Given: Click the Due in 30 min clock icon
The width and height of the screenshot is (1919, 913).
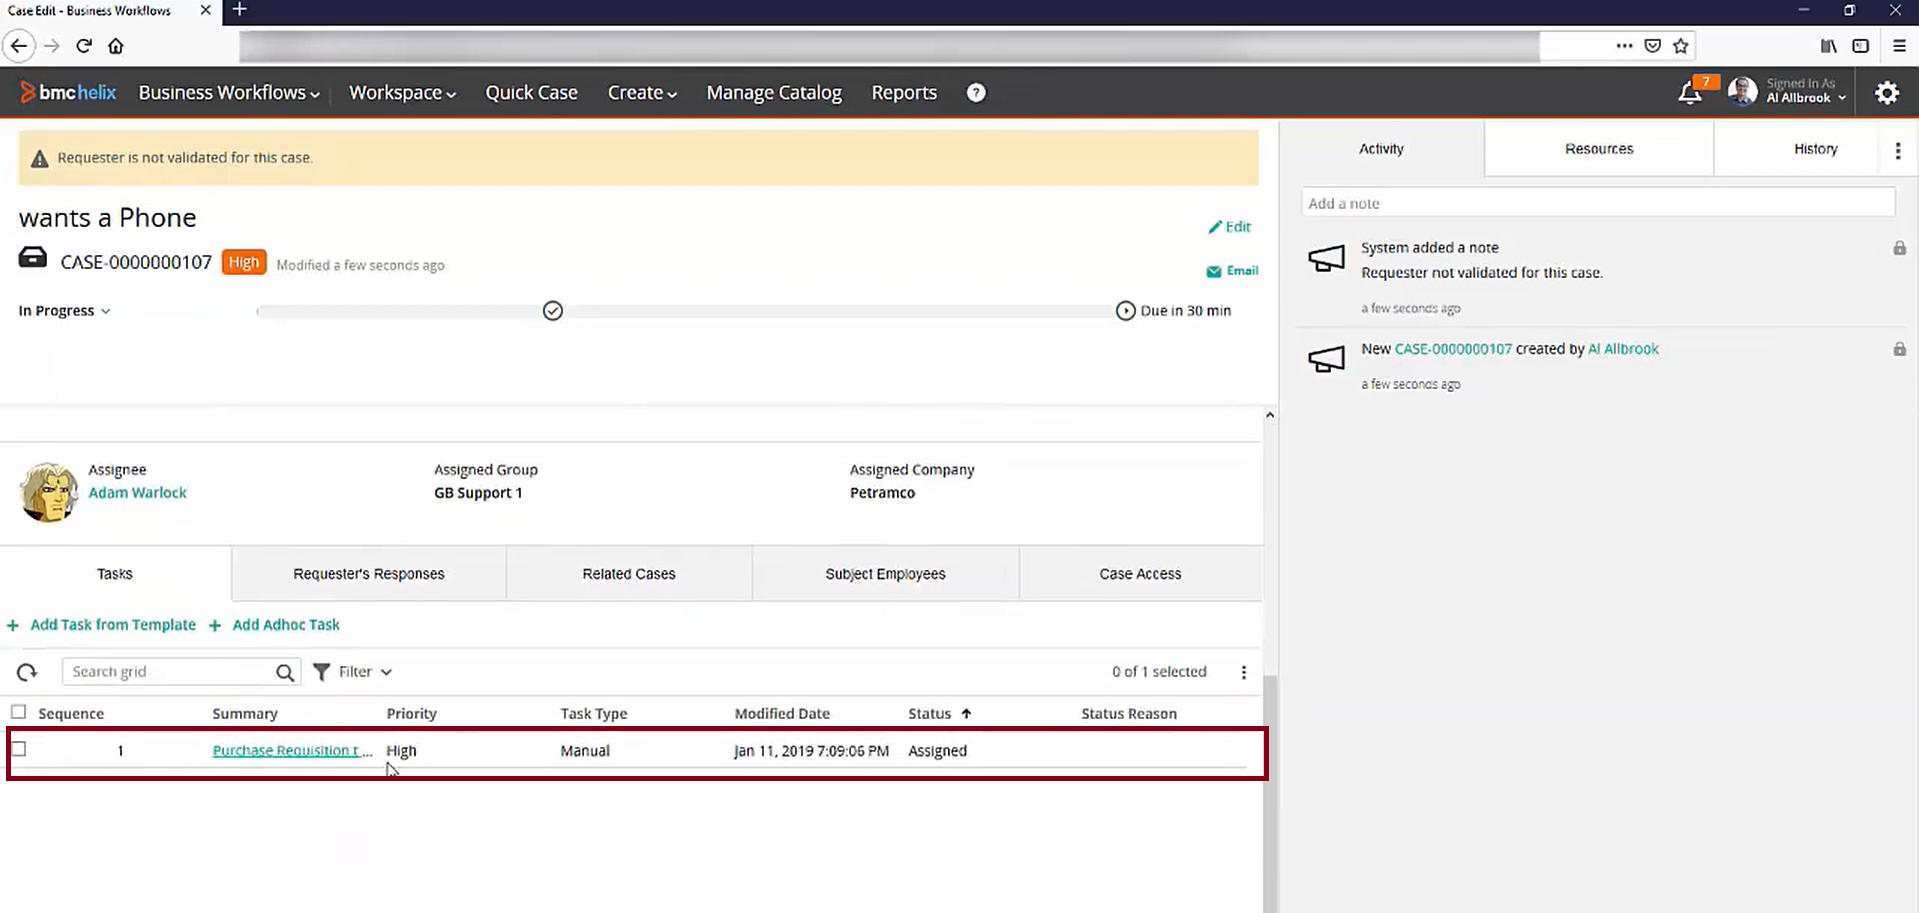Looking at the screenshot, I should coord(1126,311).
